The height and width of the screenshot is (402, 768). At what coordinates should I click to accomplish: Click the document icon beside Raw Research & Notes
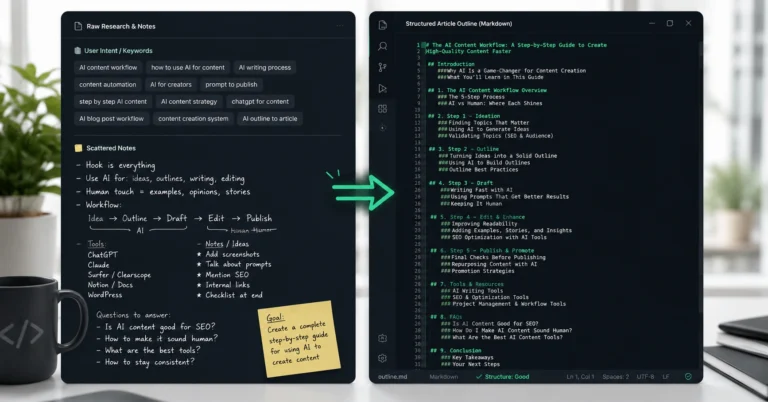tap(78, 26)
